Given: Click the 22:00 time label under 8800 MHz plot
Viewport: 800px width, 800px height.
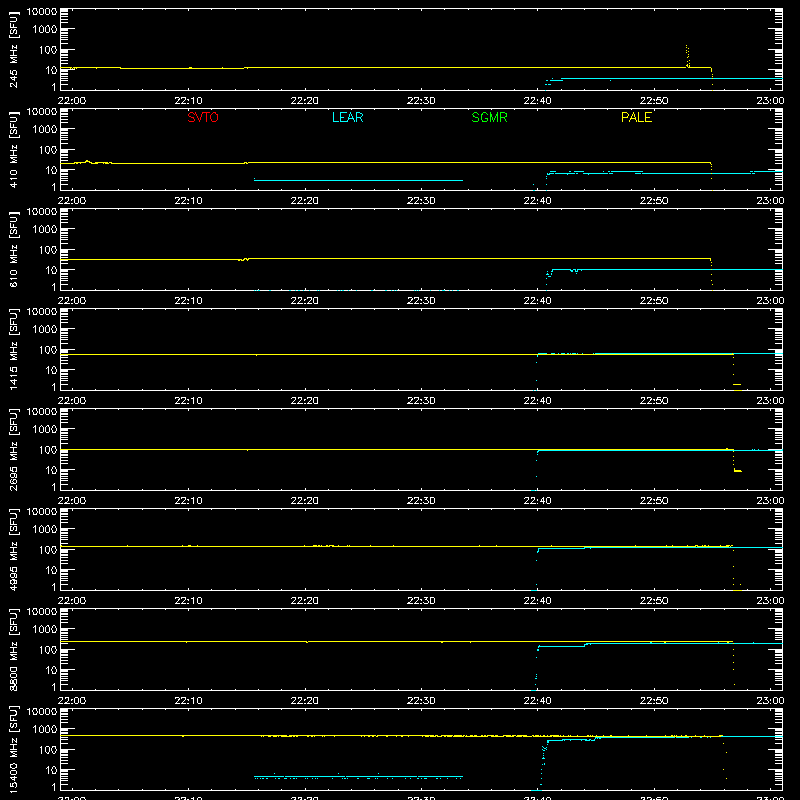Looking at the screenshot, I should click(x=72, y=701).
